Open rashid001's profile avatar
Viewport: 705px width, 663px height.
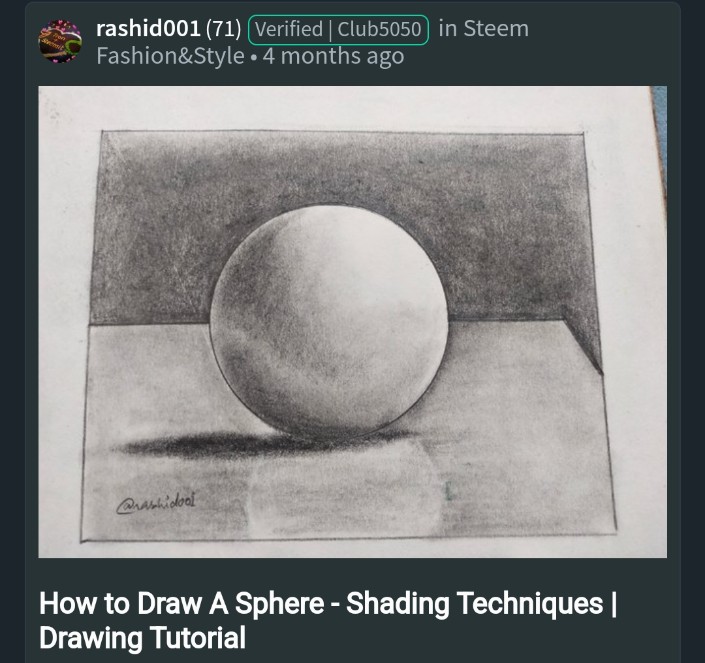click(x=60, y=41)
